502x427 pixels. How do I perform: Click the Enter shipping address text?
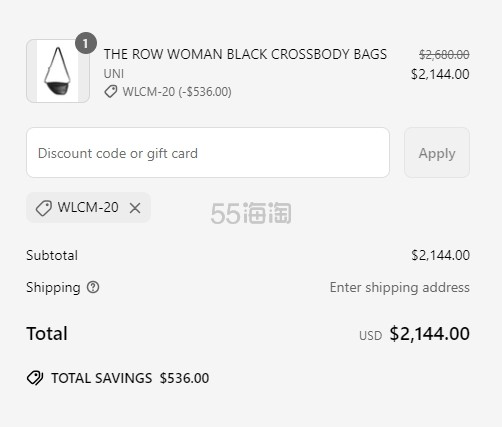(400, 287)
